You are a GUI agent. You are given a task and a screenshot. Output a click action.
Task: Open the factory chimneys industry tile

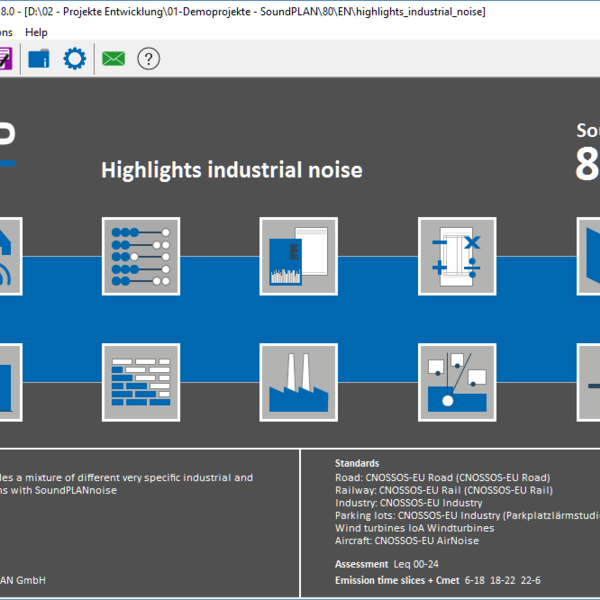[x=299, y=383]
